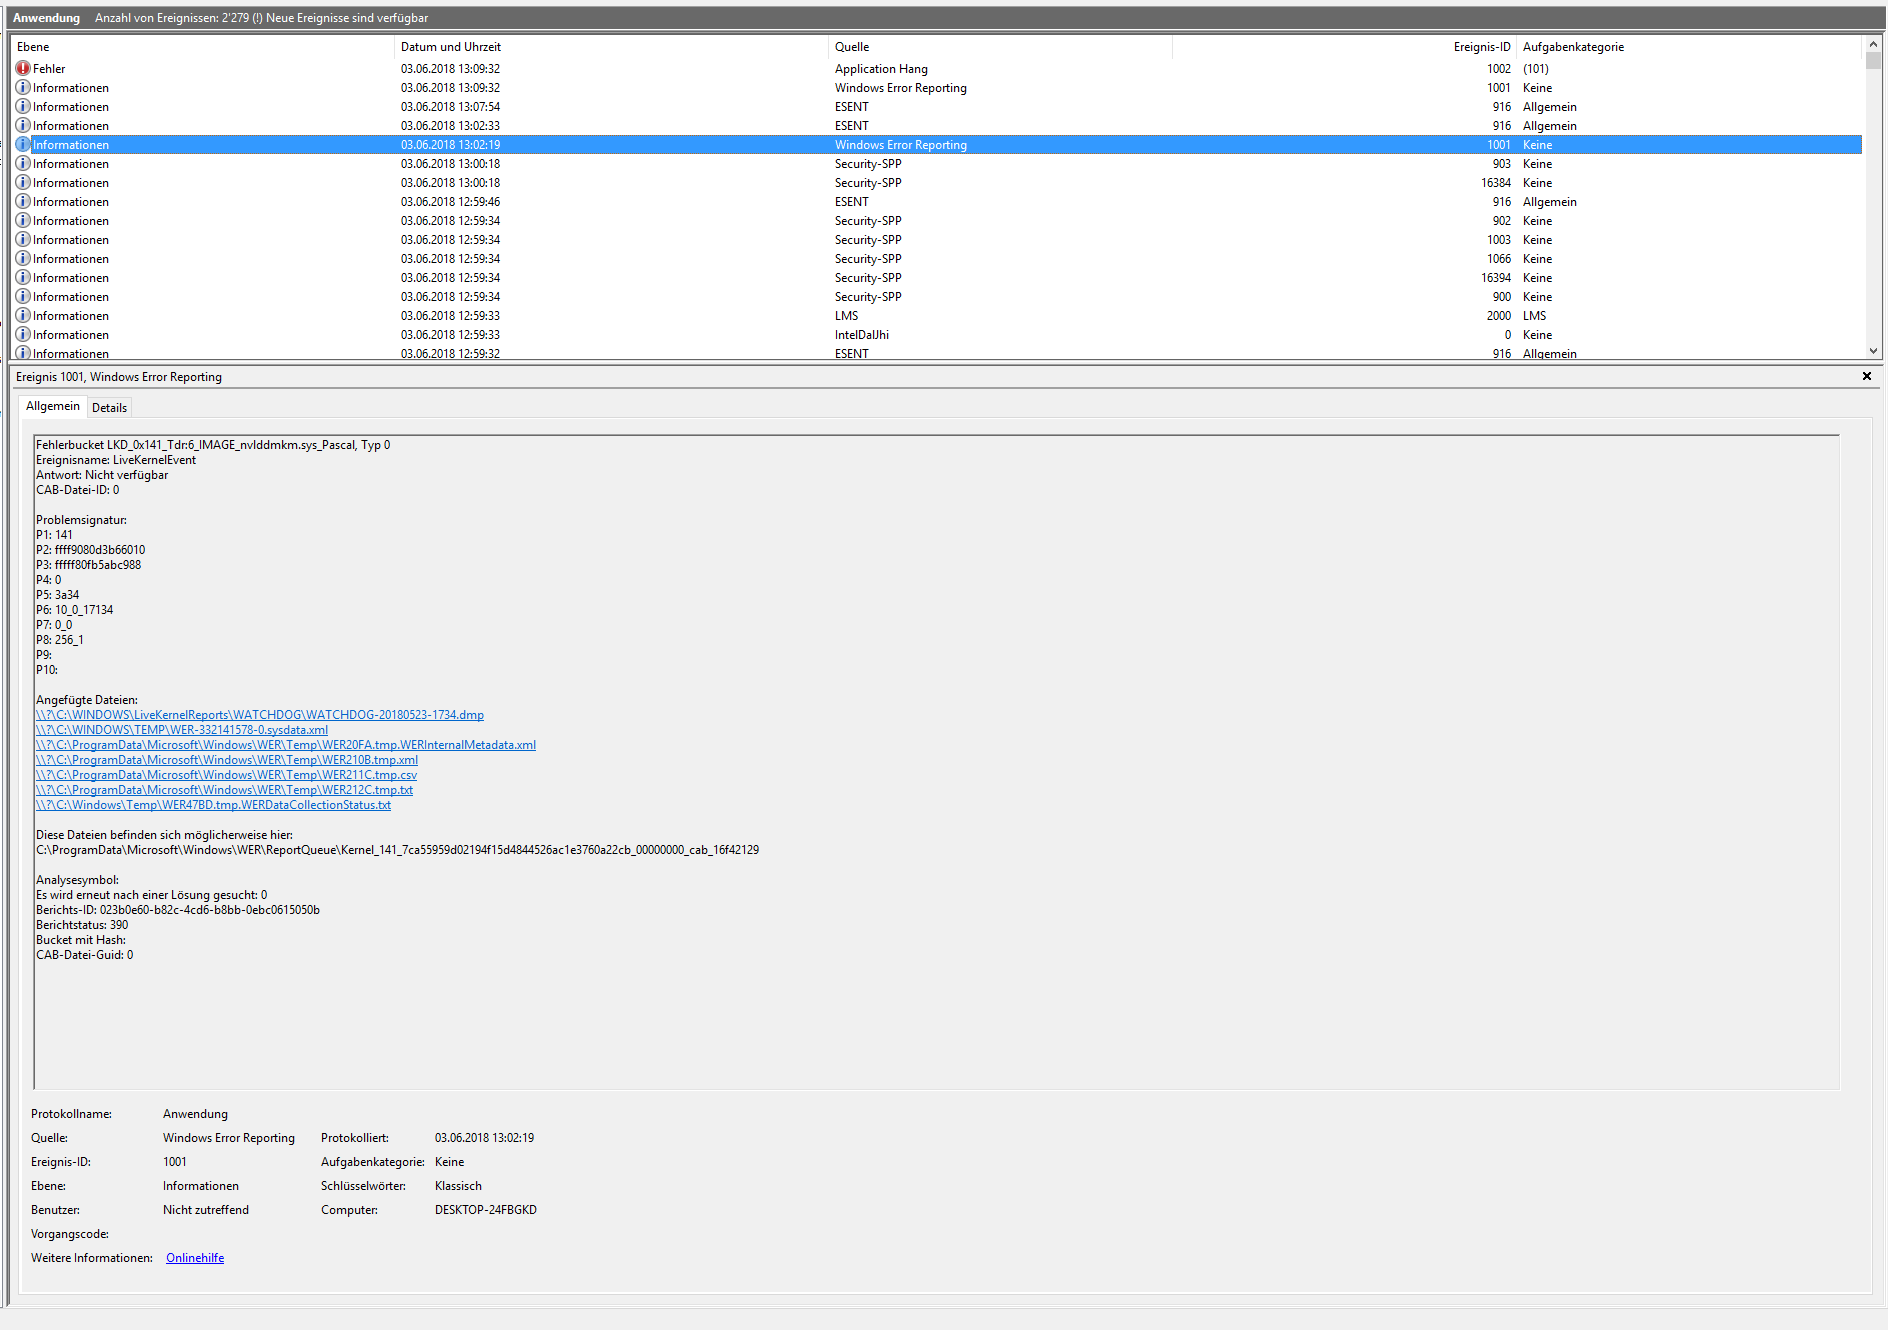Click the Protokolliert date value
Image resolution: width=1888 pixels, height=1330 pixels.
[x=484, y=1138]
